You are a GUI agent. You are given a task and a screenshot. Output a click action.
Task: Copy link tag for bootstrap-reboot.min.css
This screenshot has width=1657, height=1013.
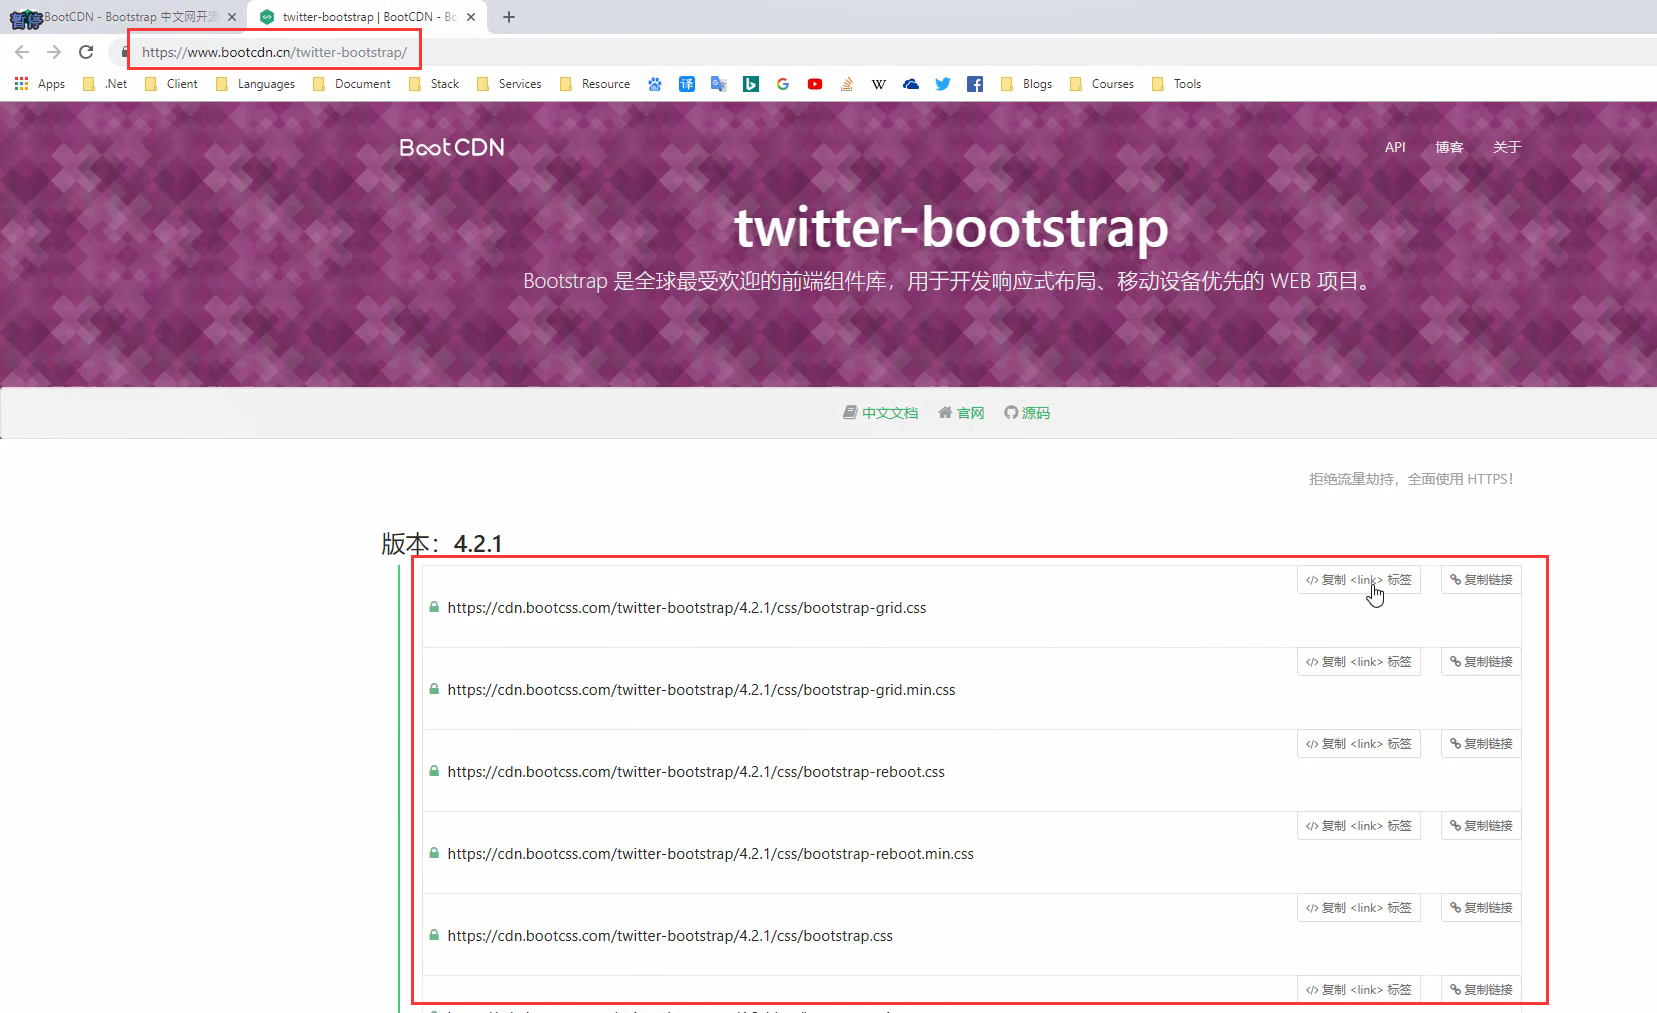point(1359,826)
